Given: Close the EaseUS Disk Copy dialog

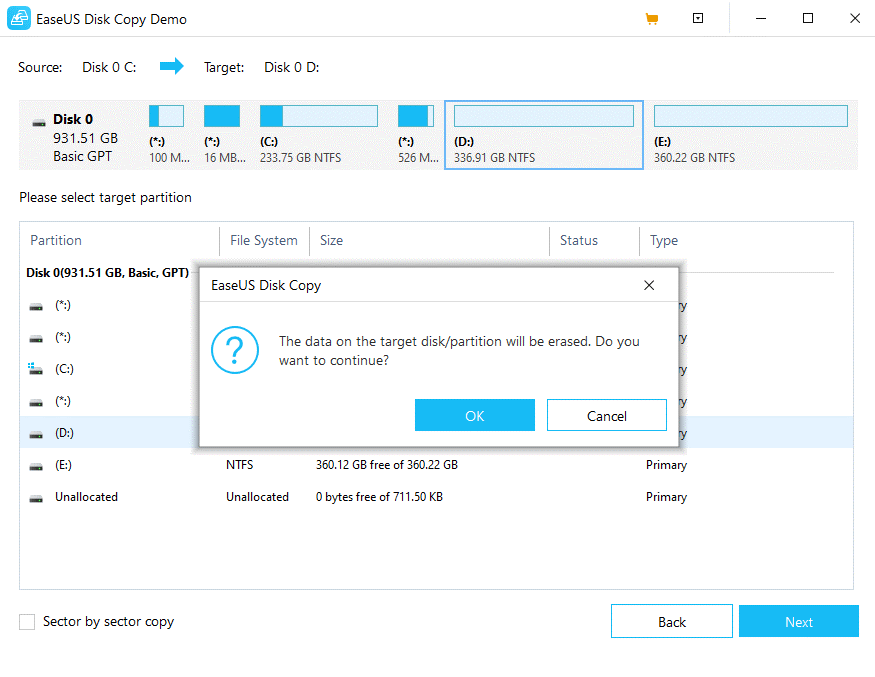Looking at the screenshot, I should point(648,285).
